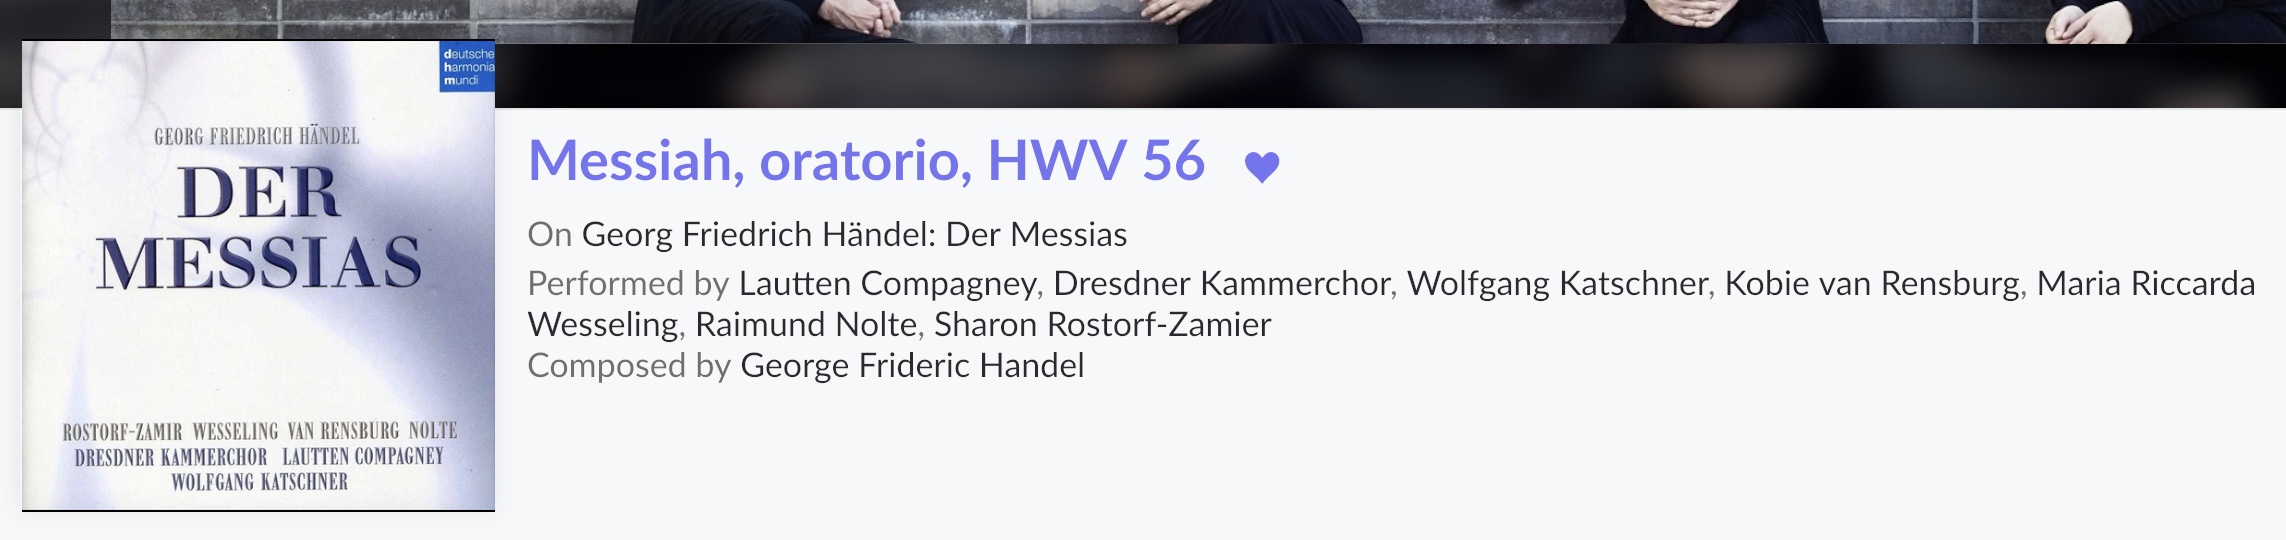Open composer George Frideric Handel
The width and height of the screenshot is (2286, 540).
(x=912, y=366)
